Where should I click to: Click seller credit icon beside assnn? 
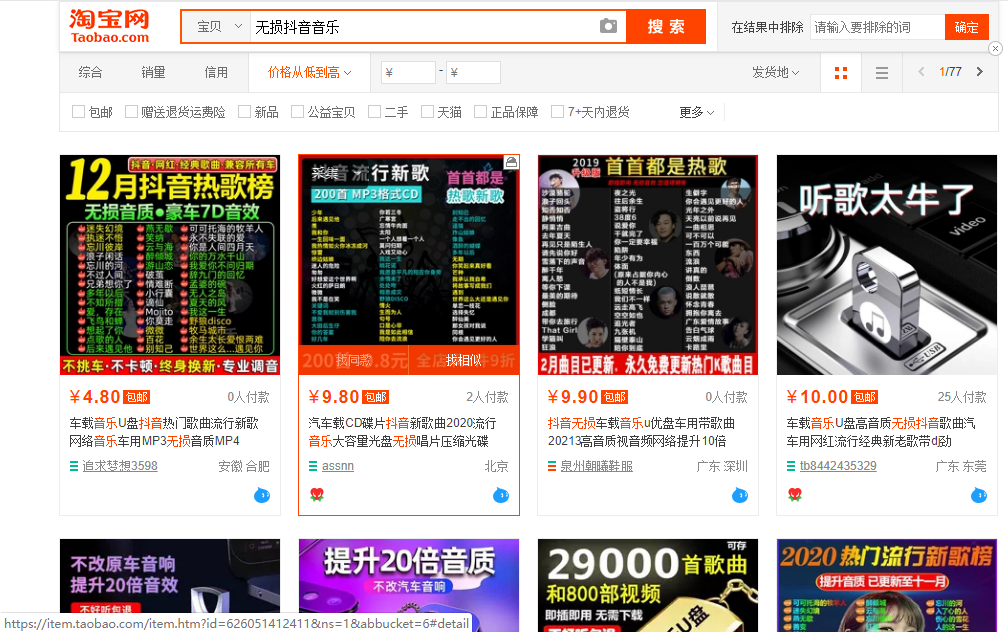click(x=313, y=466)
